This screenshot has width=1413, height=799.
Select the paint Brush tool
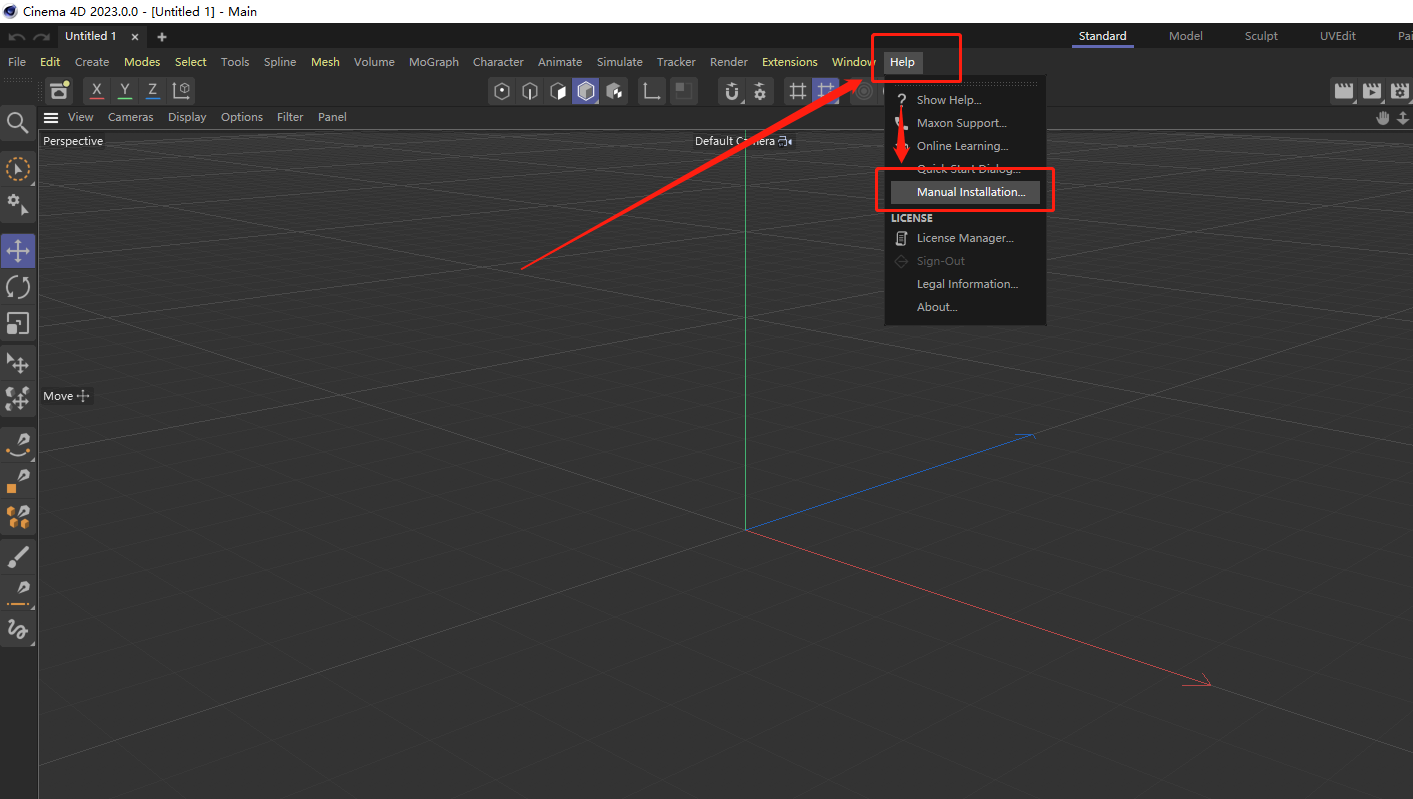tap(17, 556)
